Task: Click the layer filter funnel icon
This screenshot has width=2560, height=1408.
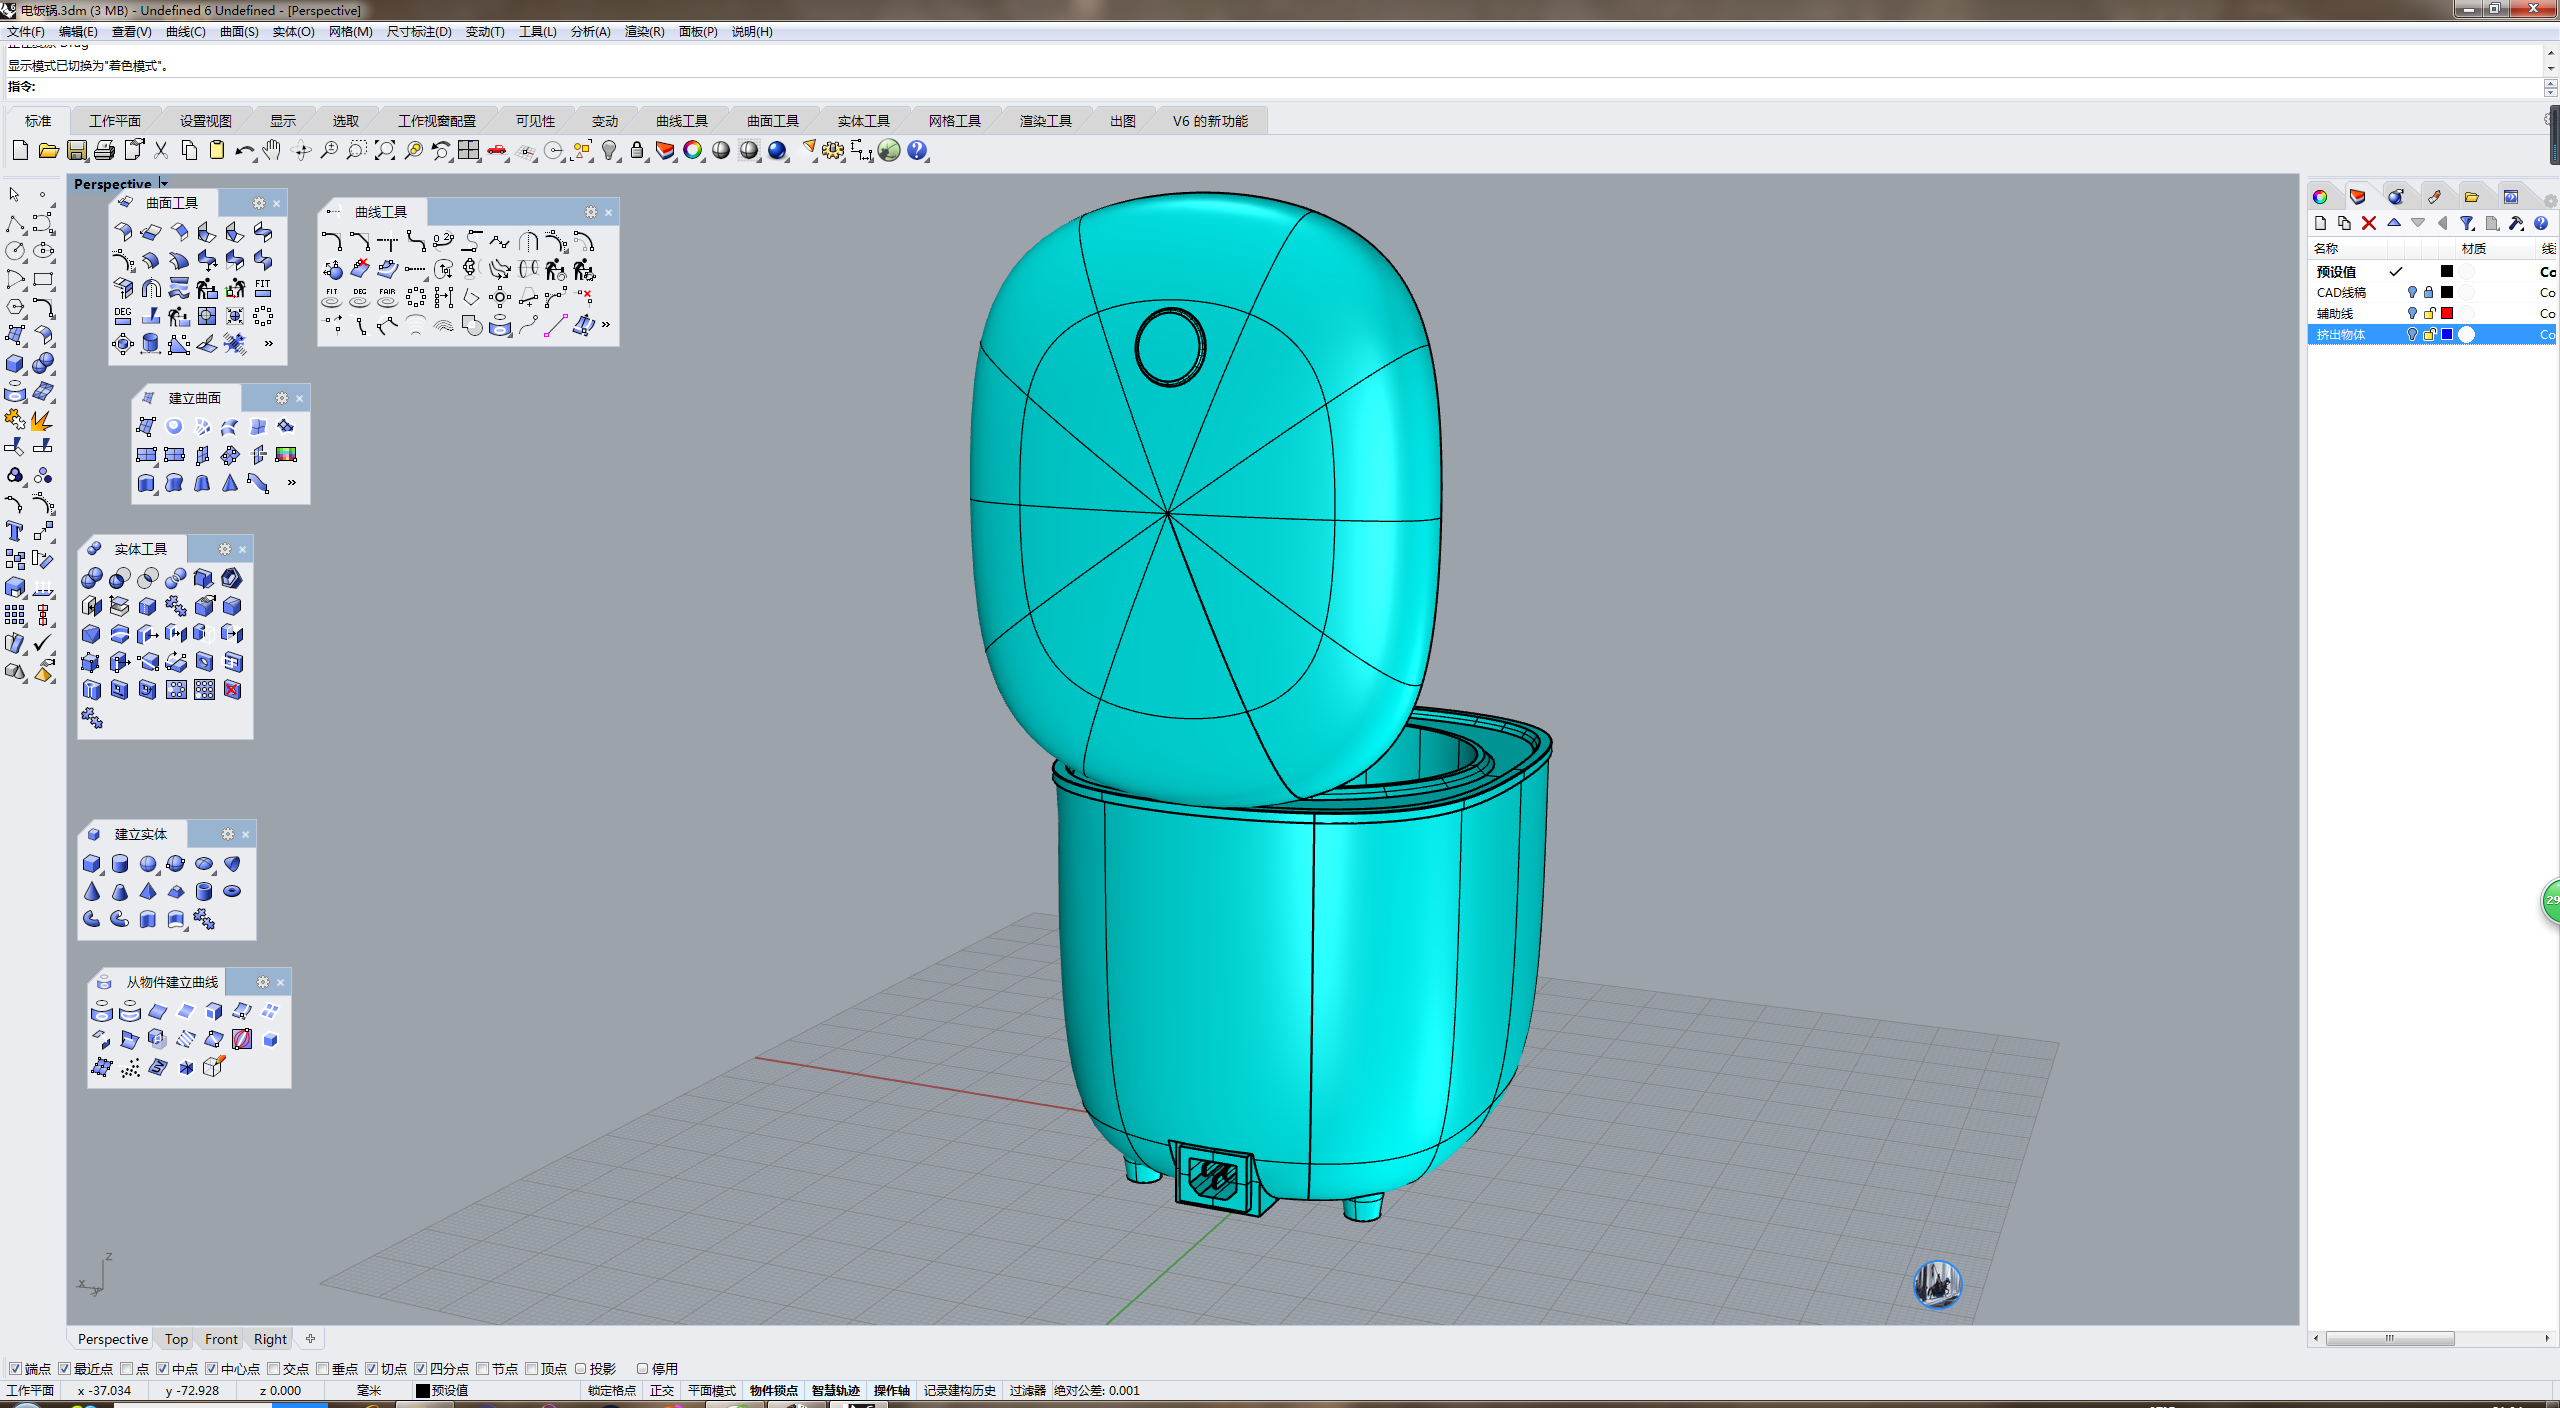Action: pos(2466,223)
